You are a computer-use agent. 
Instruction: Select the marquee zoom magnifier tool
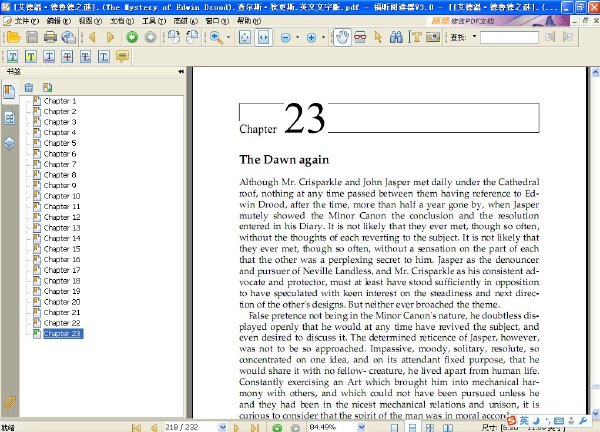(216, 37)
